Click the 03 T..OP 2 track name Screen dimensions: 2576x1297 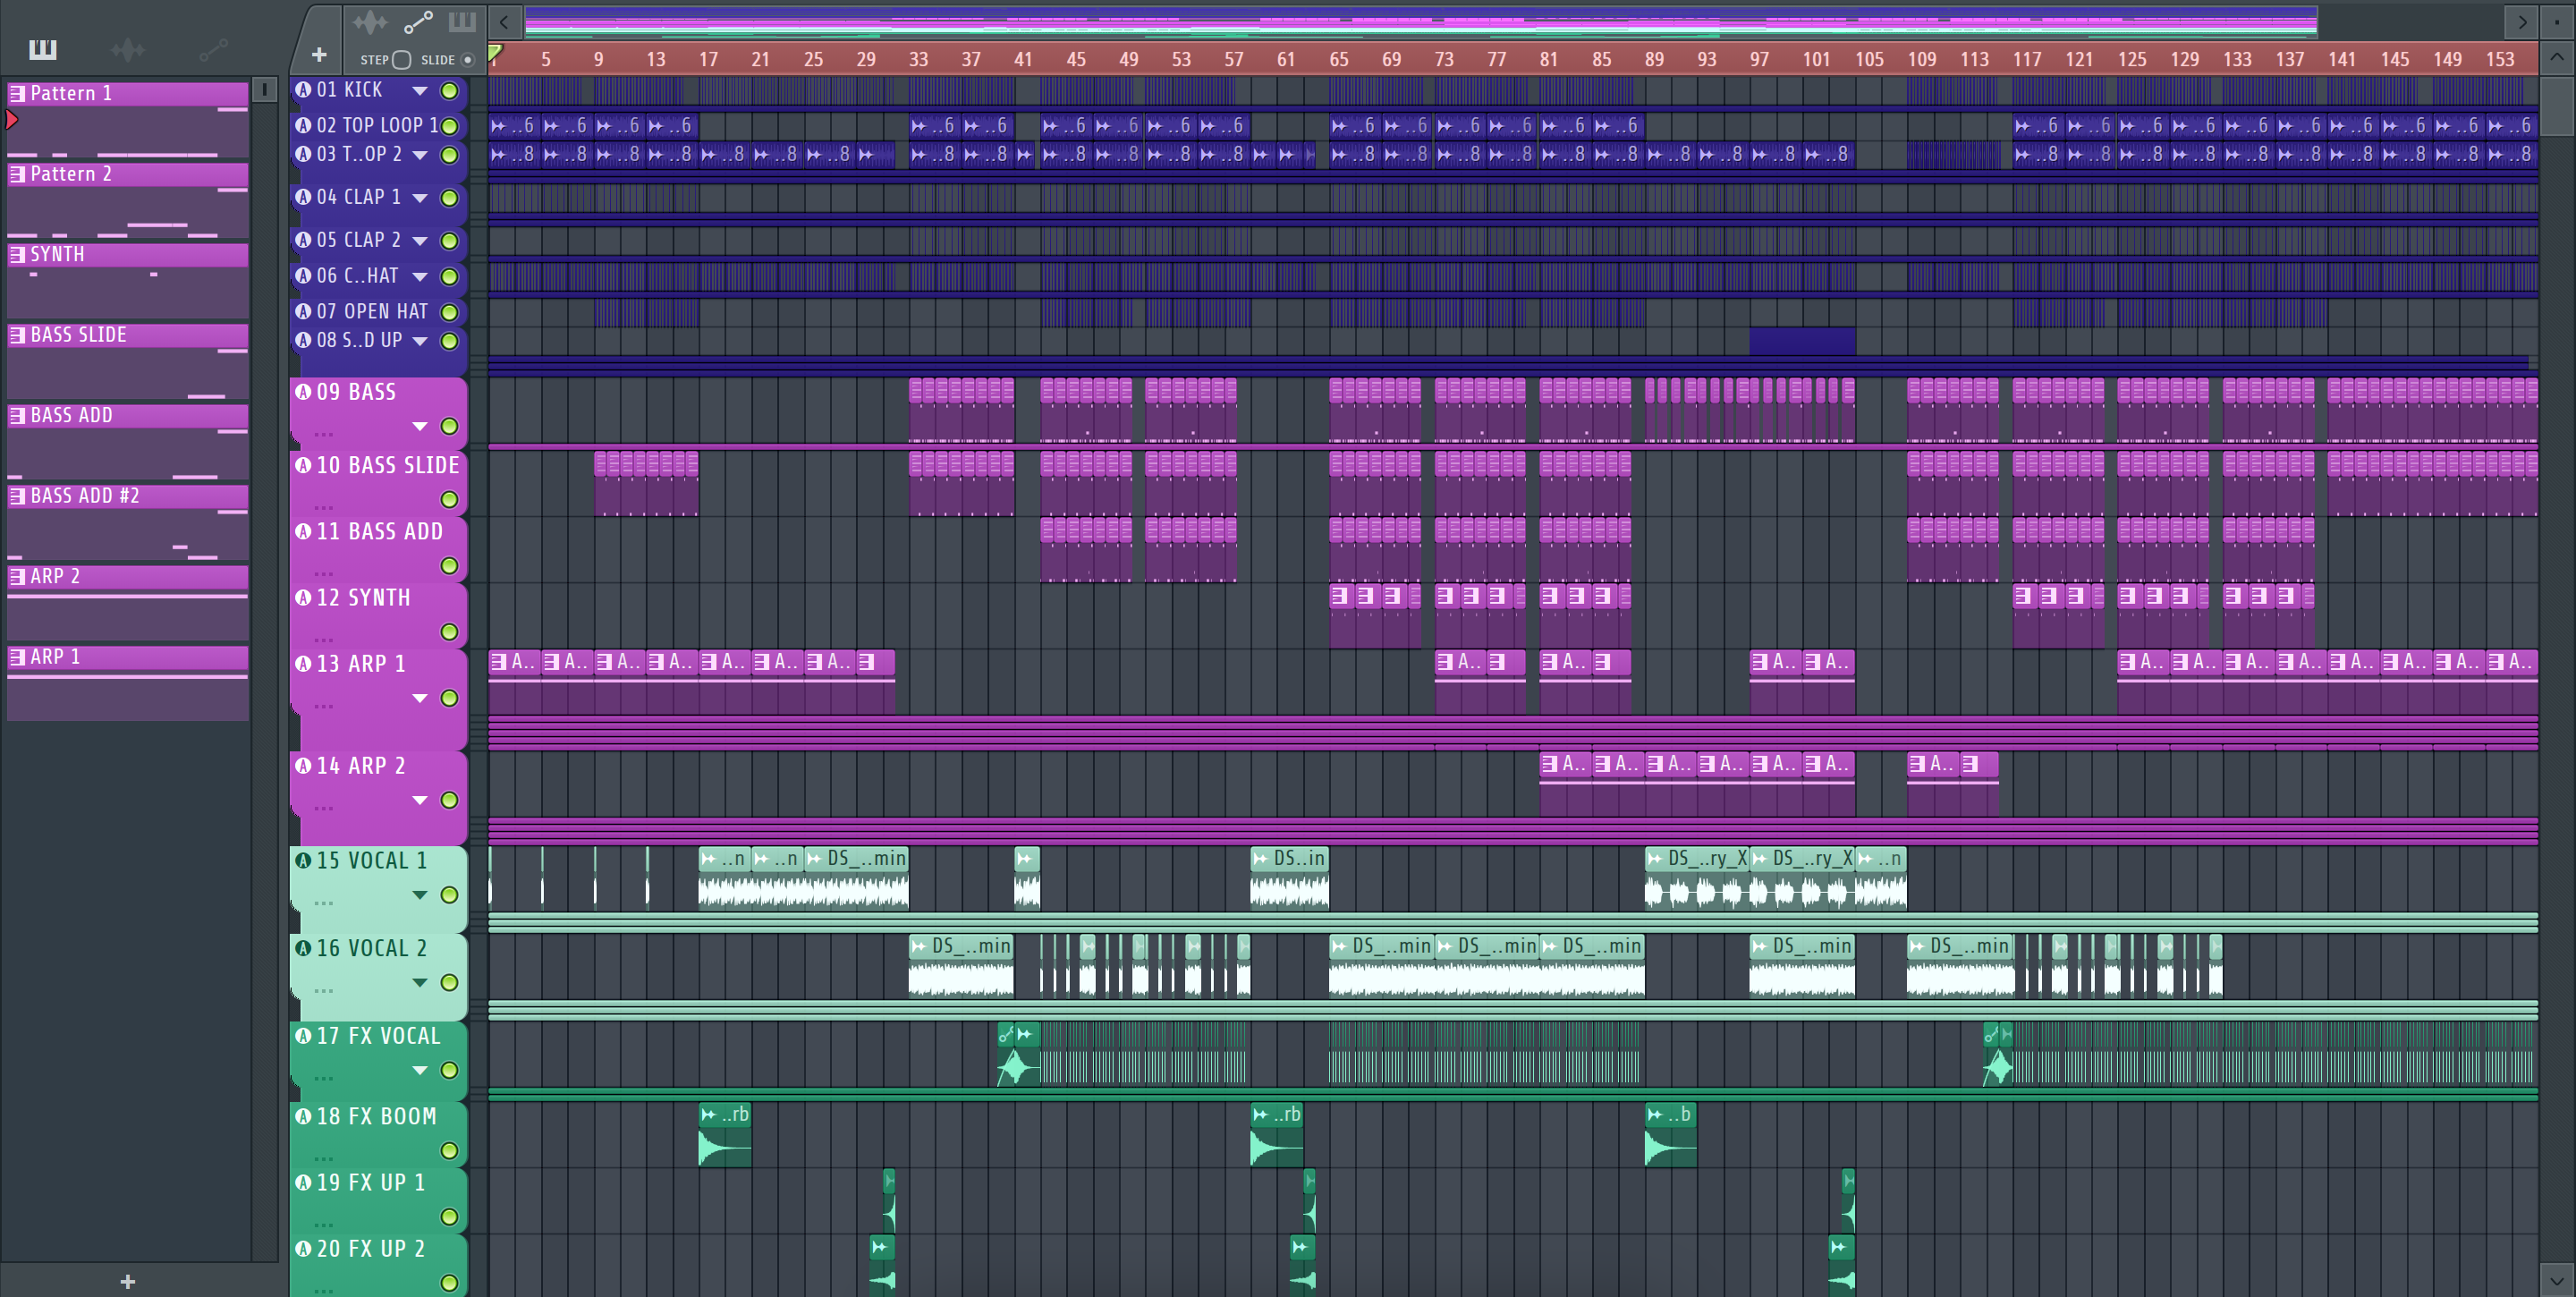(359, 154)
